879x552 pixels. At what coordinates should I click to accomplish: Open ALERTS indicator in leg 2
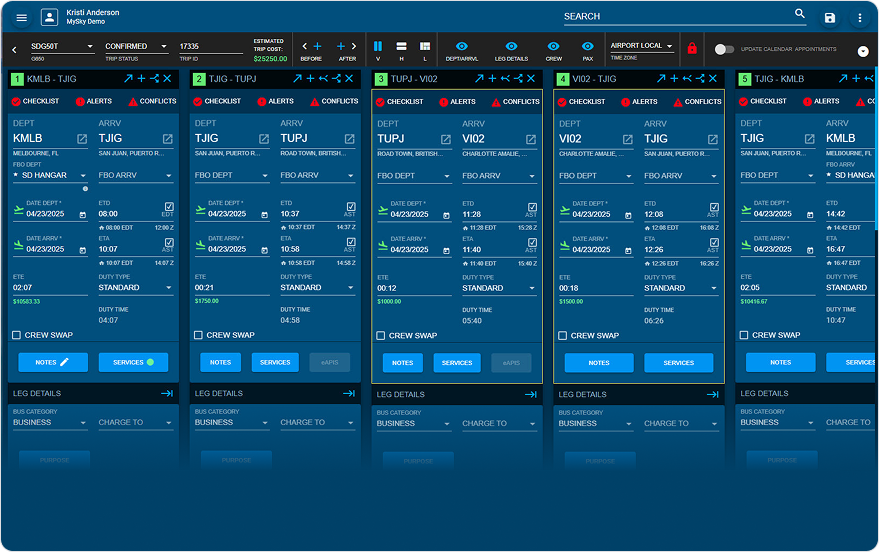(x=275, y=101)
